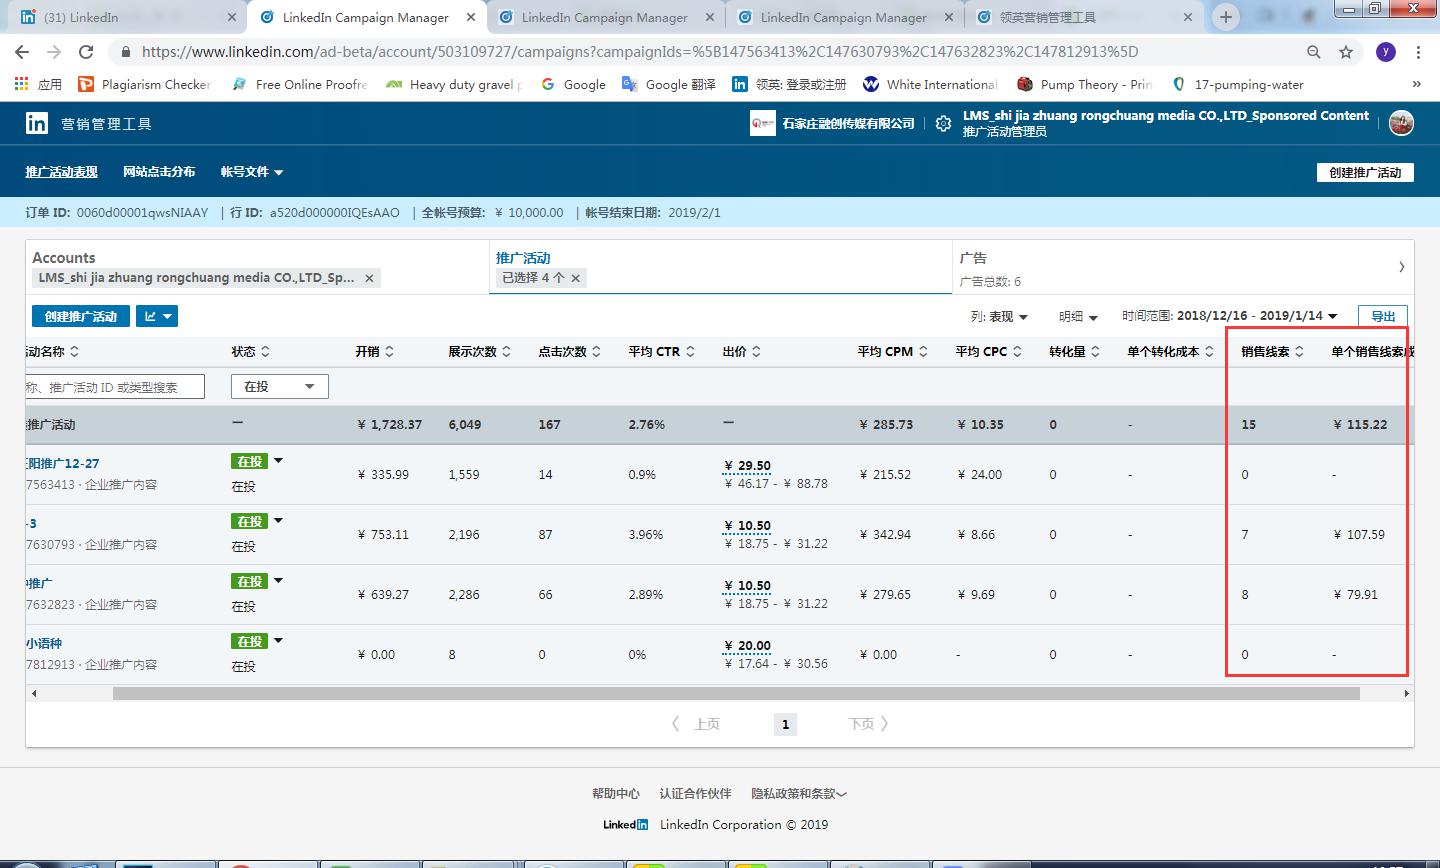Click the LinkedIn logo in header
Image resolution: width=1440 pixels, height=868 pixels.
(37, 123)
